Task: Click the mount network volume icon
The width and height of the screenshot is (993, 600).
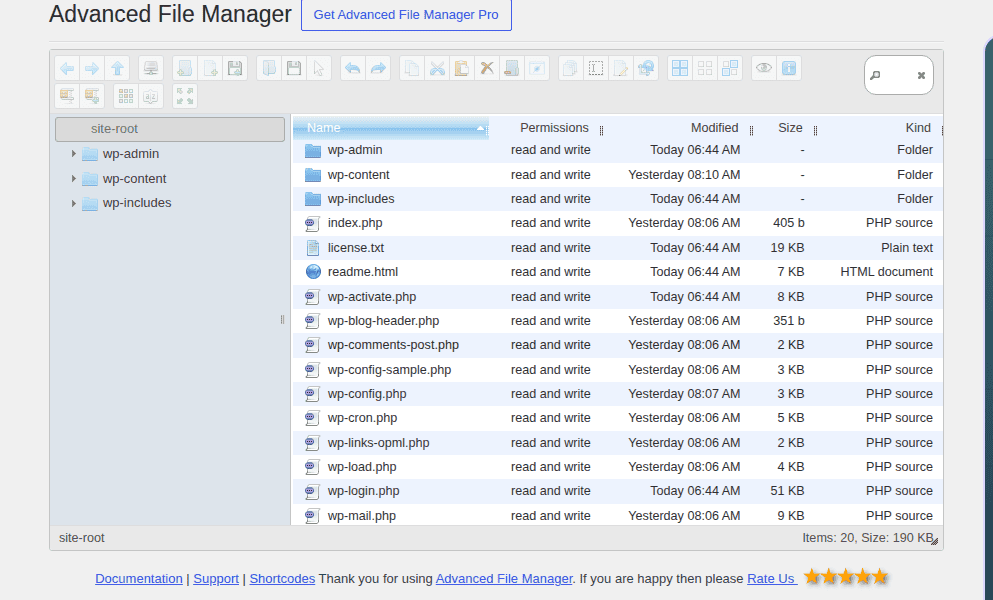Action: click(x=151, y=68)
